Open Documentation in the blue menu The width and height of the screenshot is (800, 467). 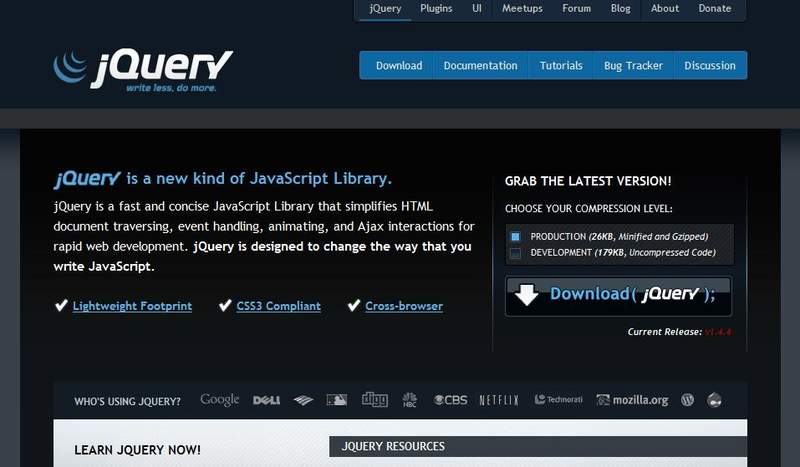[x=481, y=65]
